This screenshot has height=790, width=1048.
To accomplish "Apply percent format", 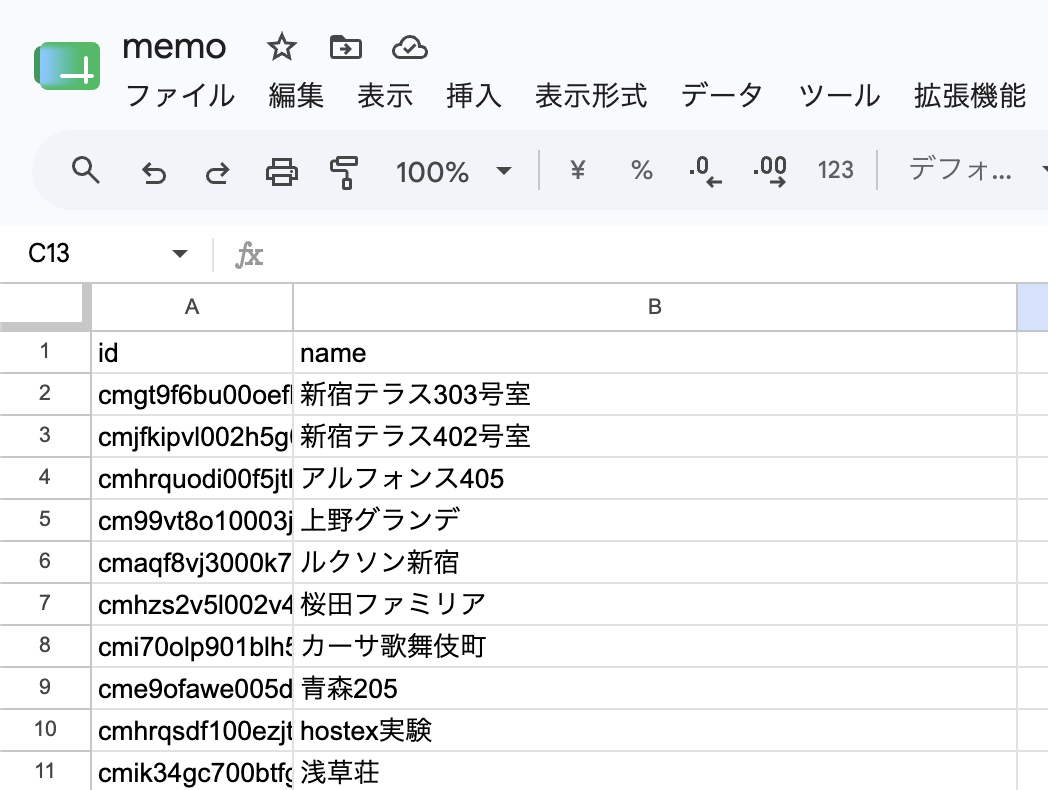I will tap(642, 170).
